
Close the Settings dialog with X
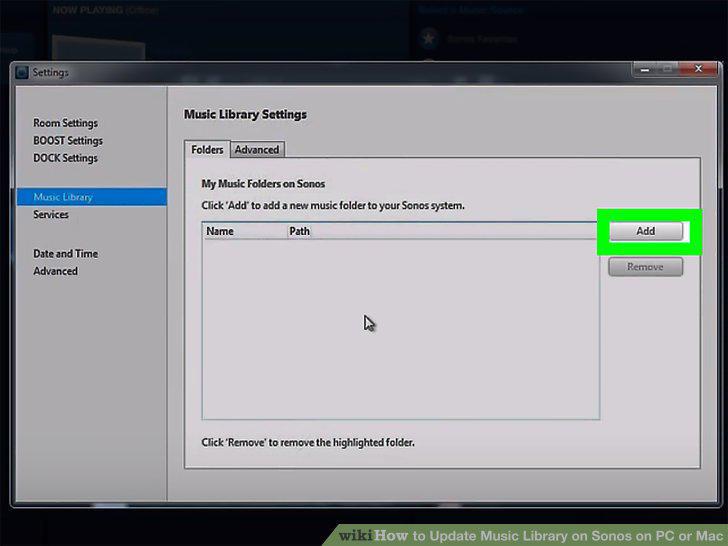698,69
